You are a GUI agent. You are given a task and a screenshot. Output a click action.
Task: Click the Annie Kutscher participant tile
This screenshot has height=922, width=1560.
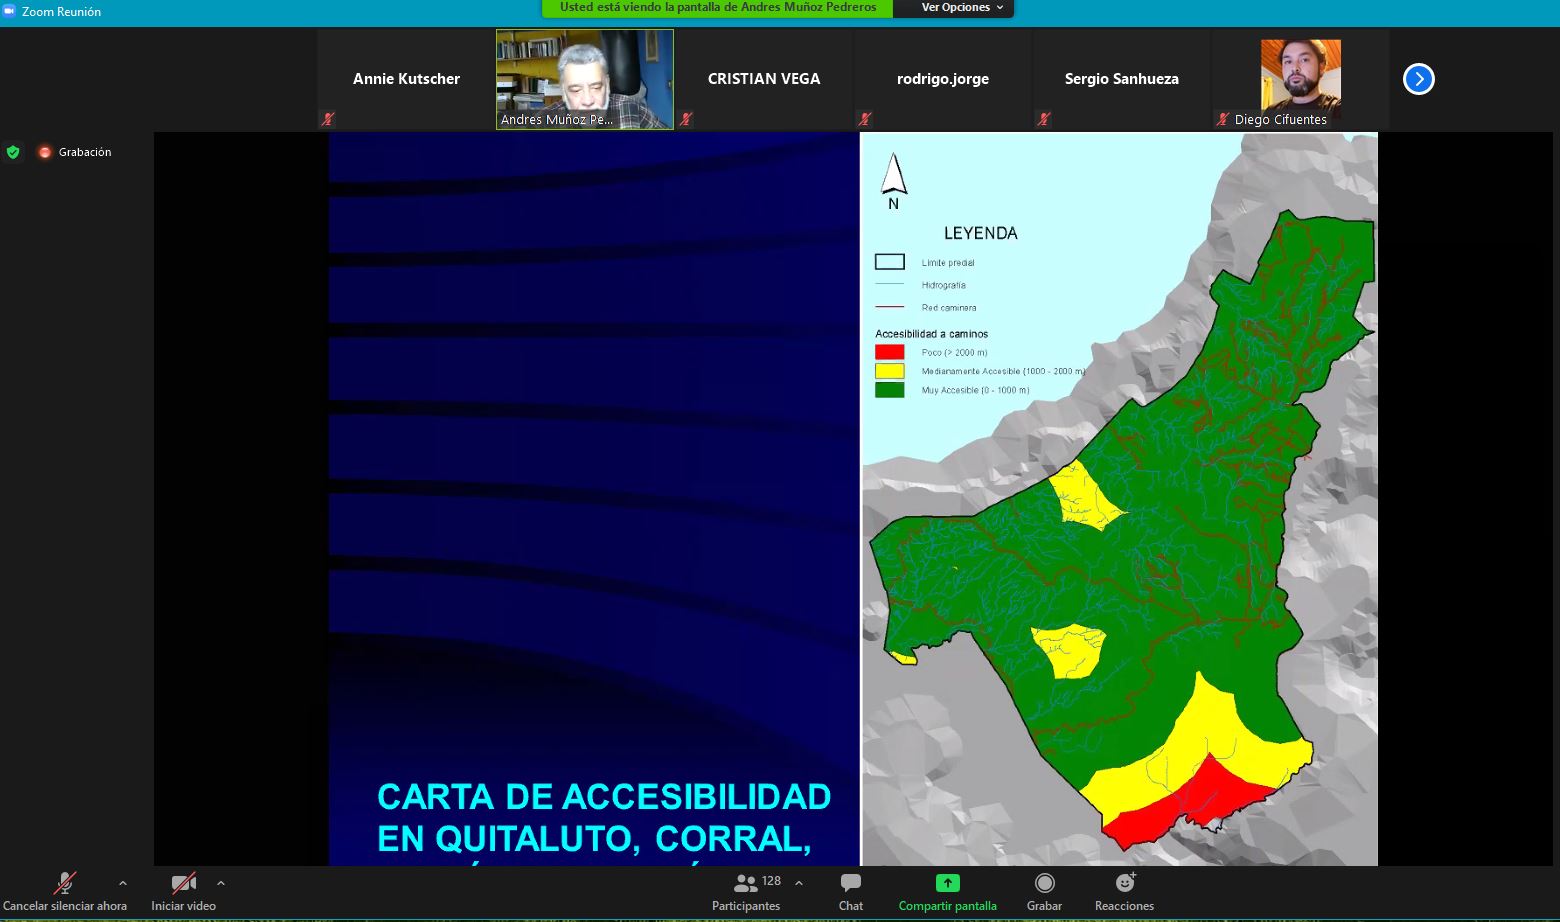[406, 79]
